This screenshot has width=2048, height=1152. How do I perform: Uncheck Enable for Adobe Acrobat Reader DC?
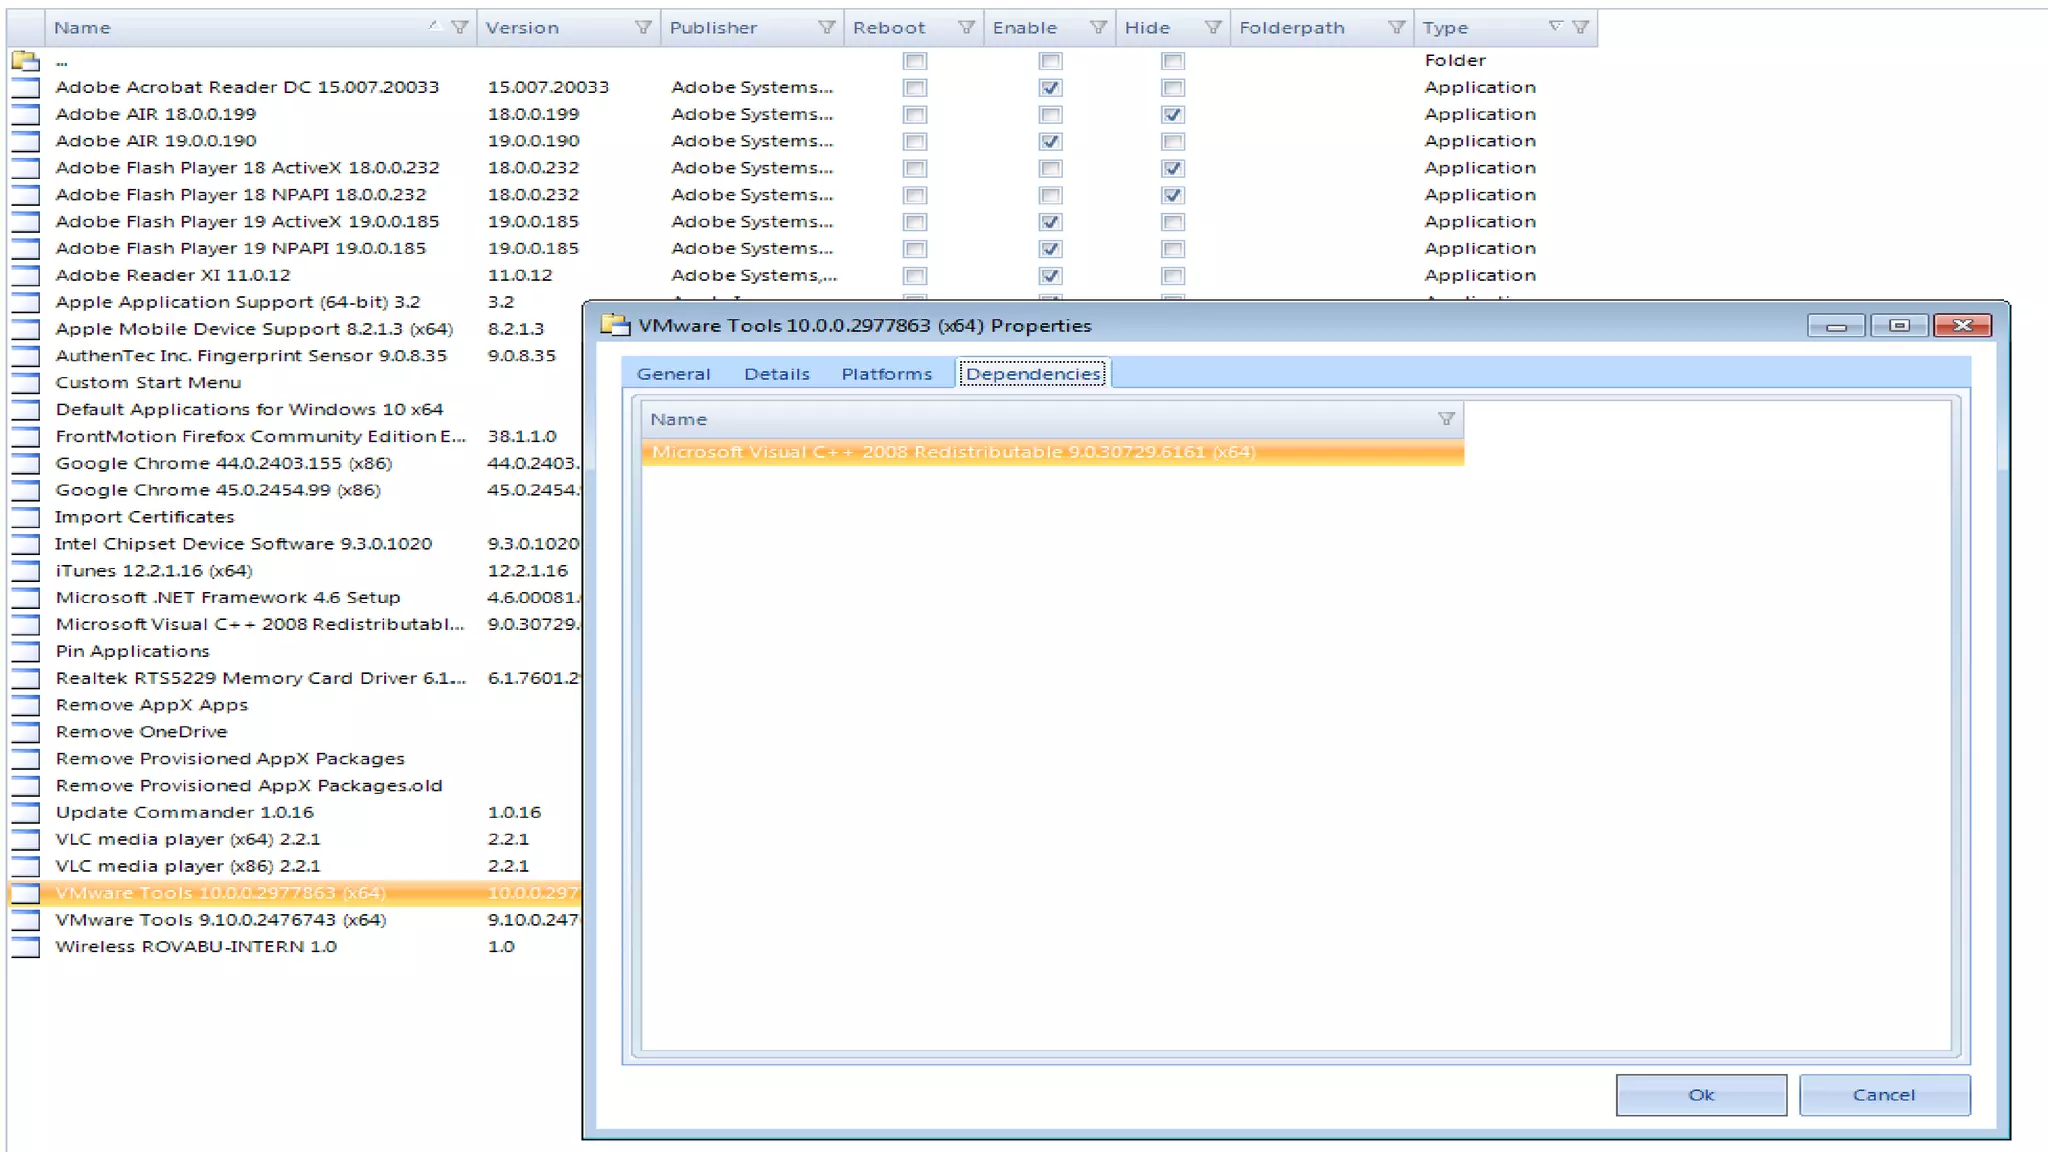[x=1050, y=88]
